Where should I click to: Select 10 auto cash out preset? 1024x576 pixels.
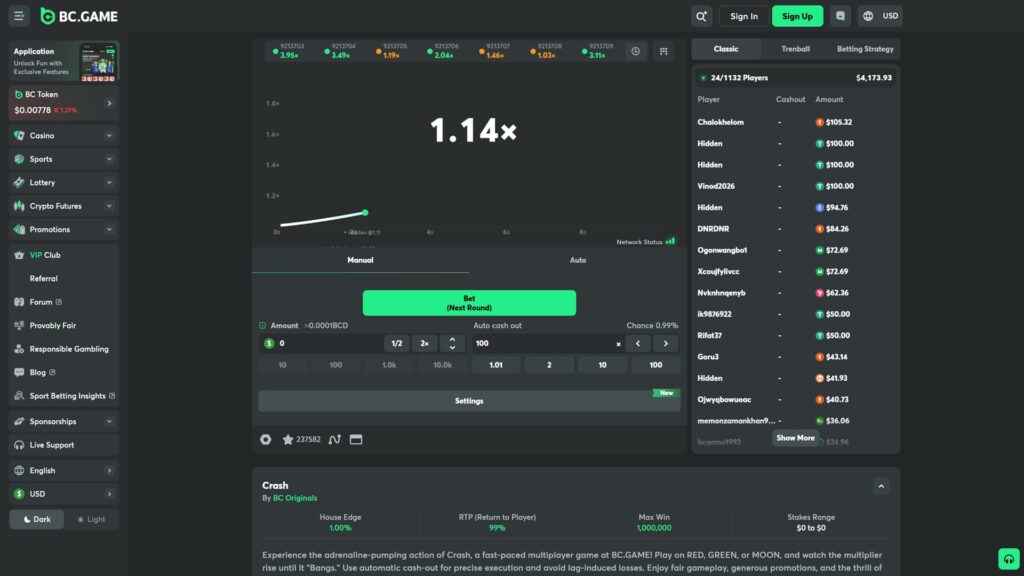pyautogui.click(x=602, y=365)
